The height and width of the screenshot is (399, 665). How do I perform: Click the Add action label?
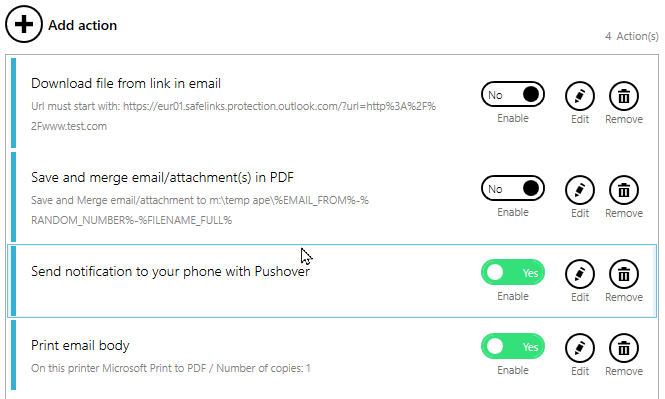coord(82,25)
